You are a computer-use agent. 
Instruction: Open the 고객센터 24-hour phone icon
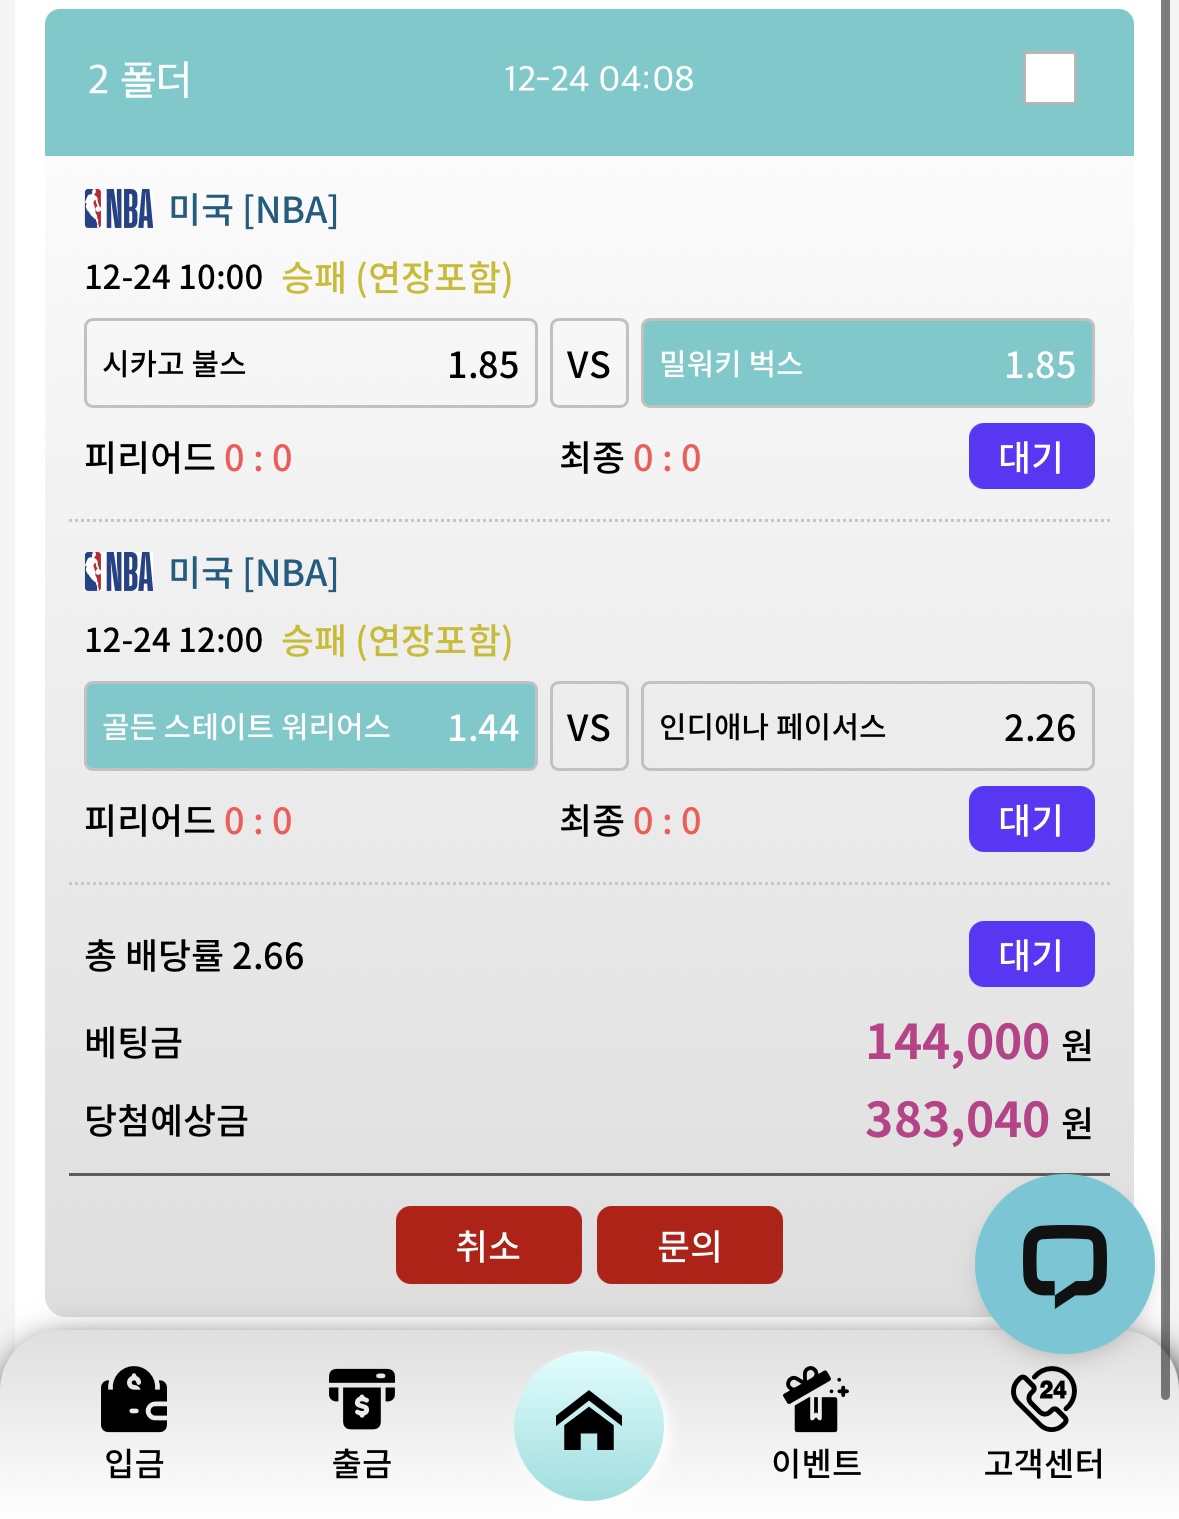1043,1399
